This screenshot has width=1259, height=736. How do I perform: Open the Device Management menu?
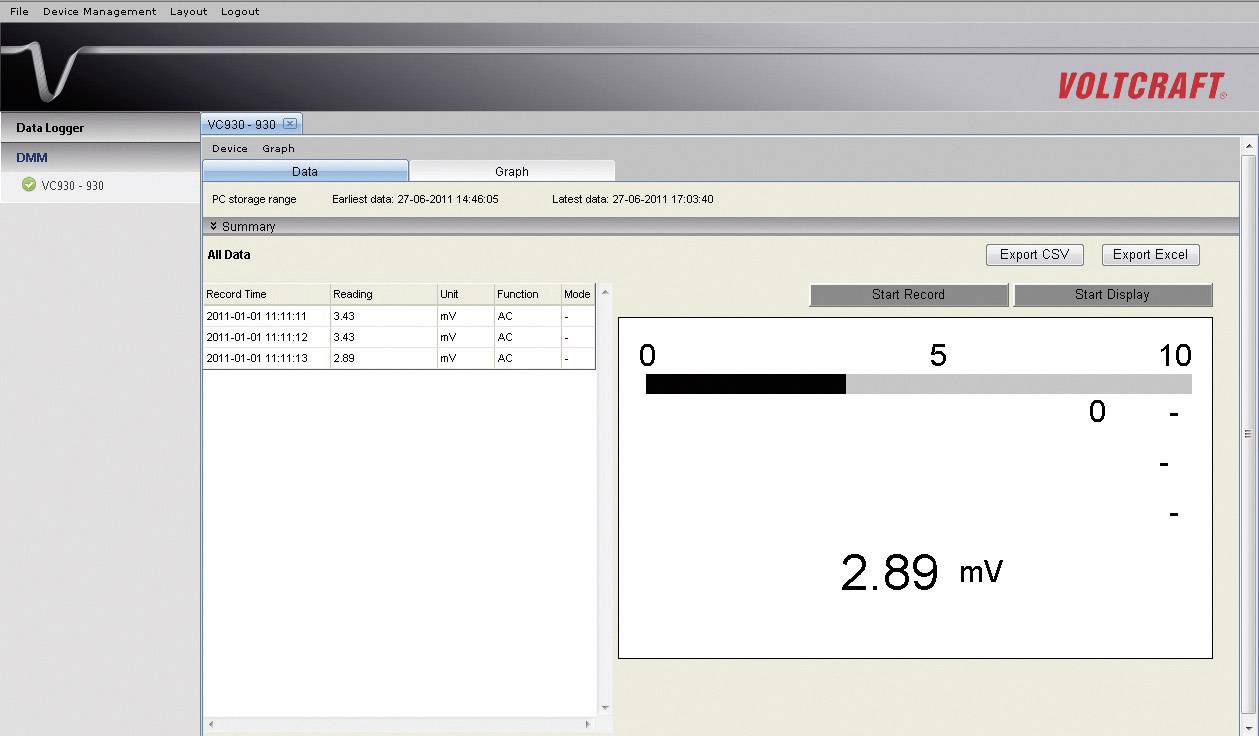(99, 11)
